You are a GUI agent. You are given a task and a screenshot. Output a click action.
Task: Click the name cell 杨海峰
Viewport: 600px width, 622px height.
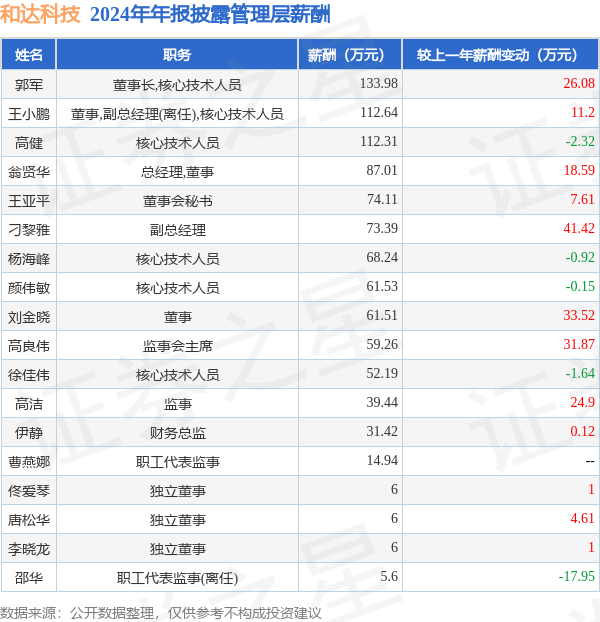29,259
